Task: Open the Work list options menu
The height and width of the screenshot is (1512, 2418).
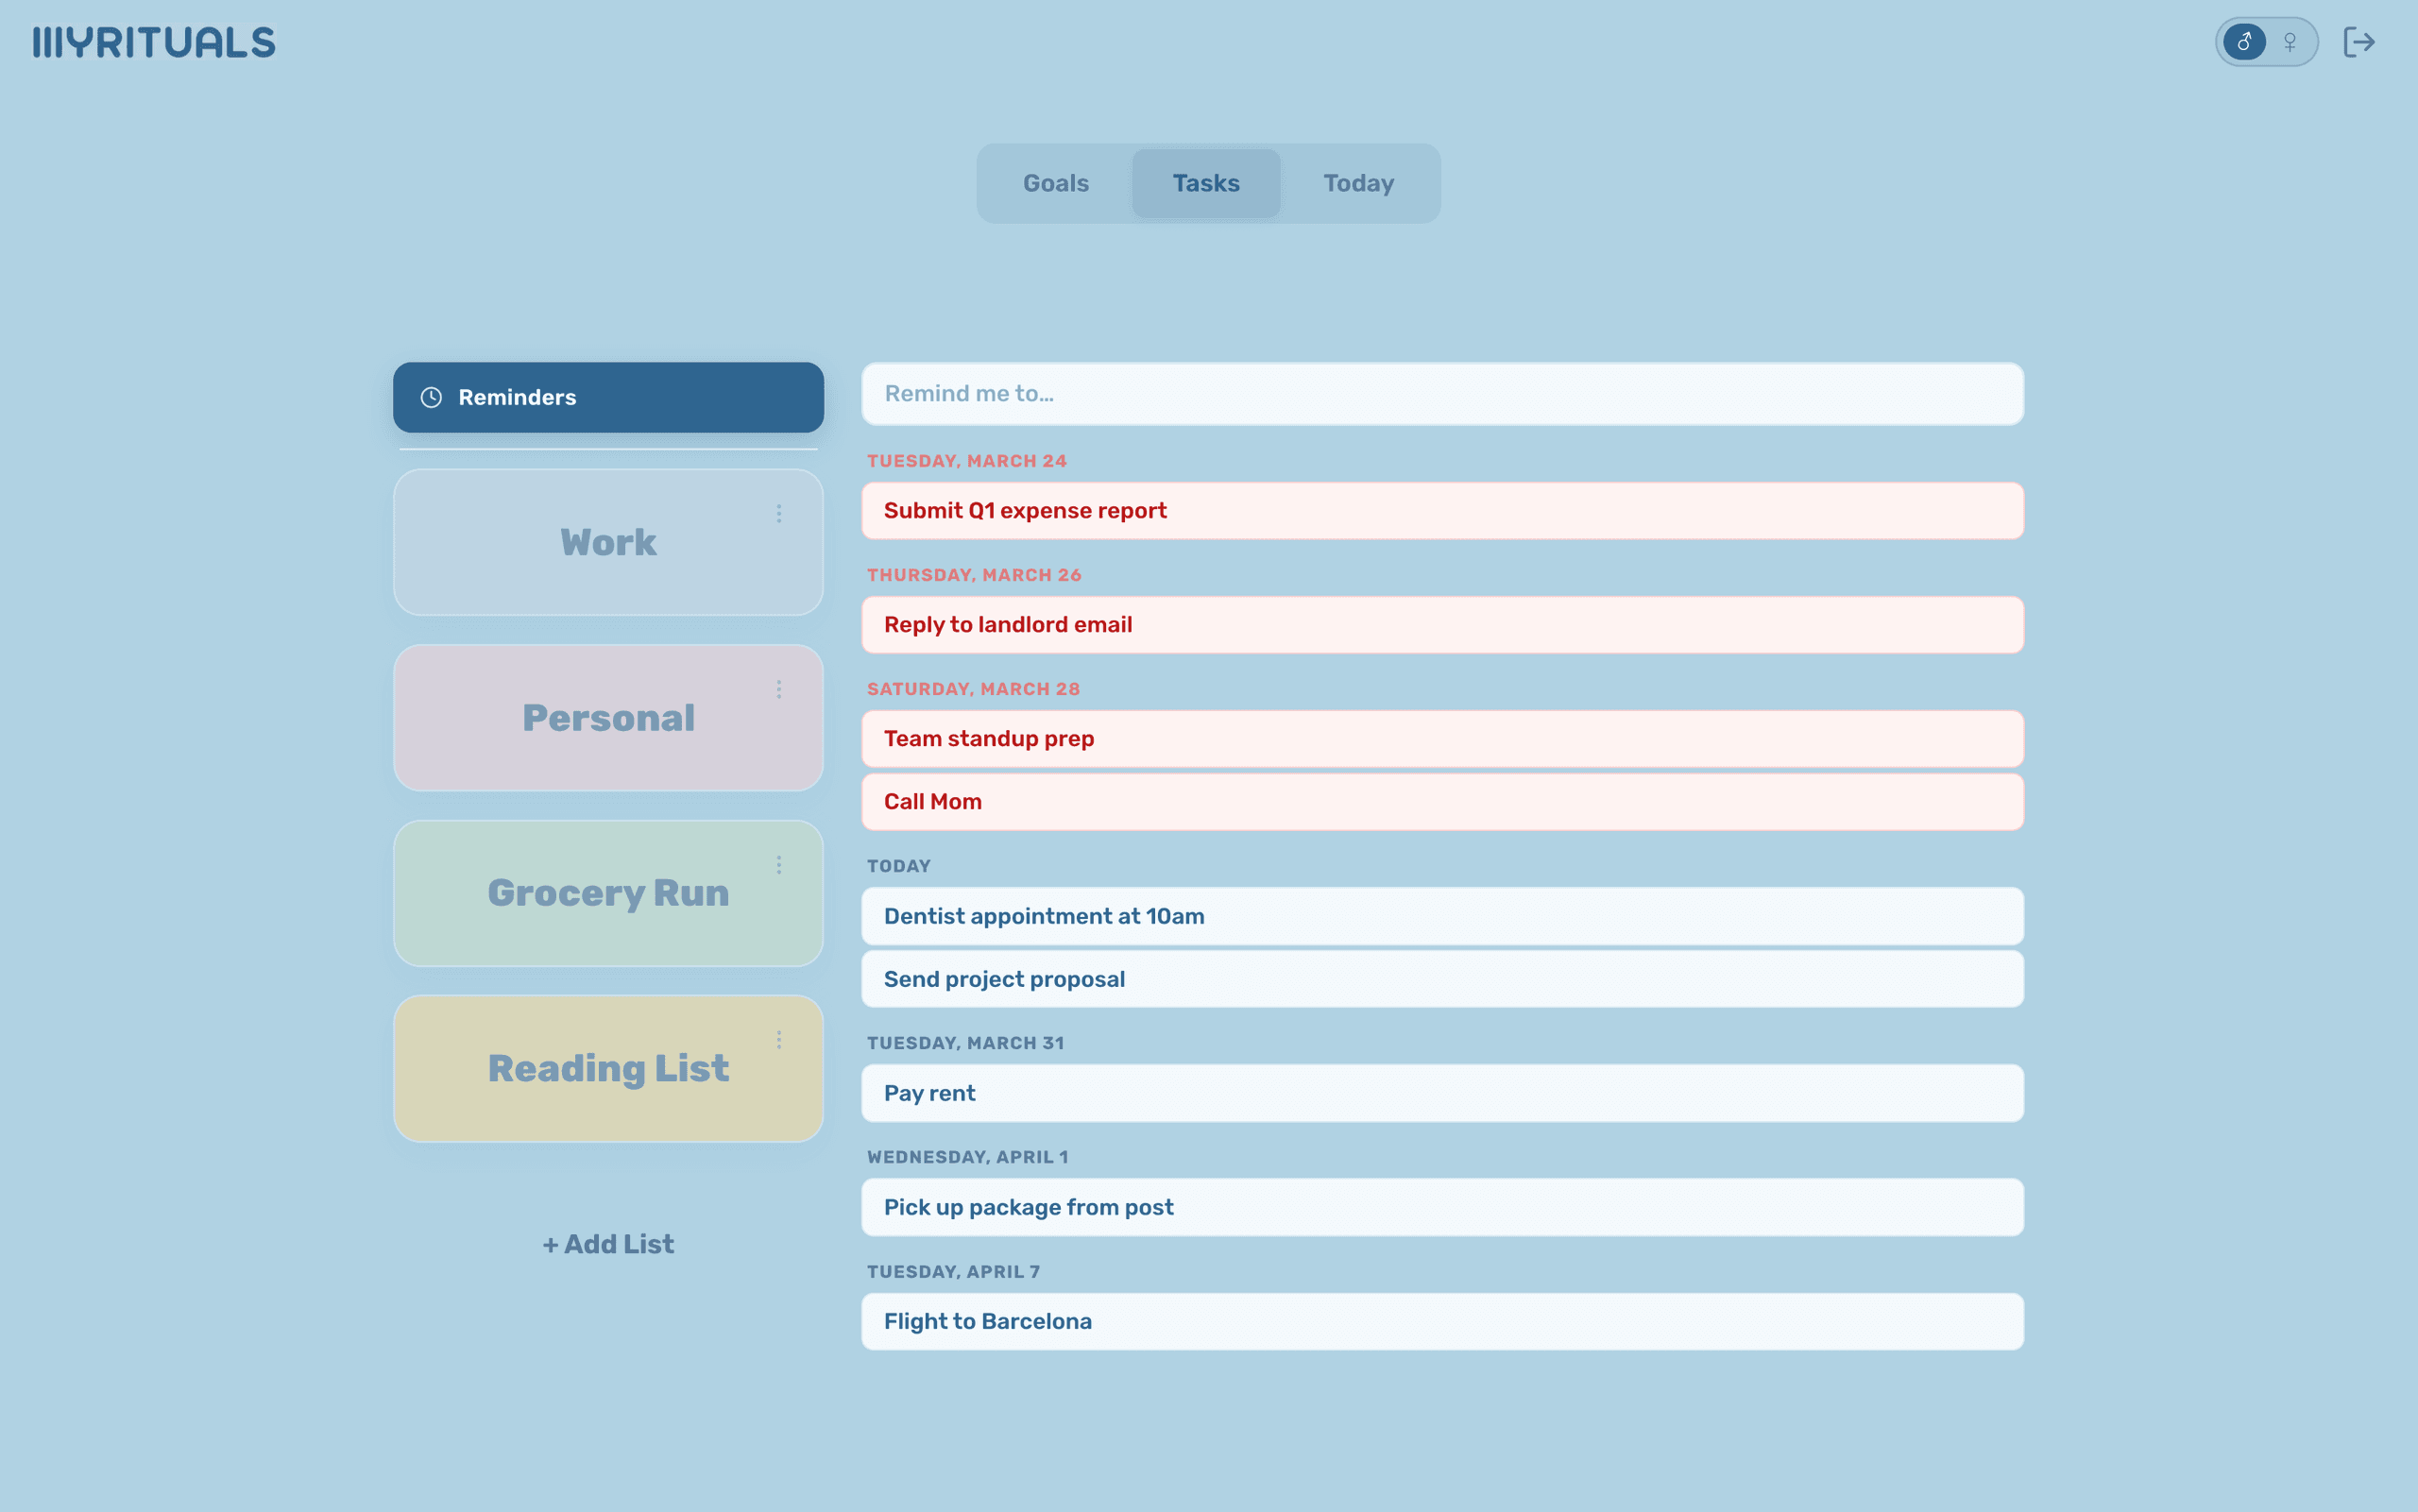Action: point(780,513)
